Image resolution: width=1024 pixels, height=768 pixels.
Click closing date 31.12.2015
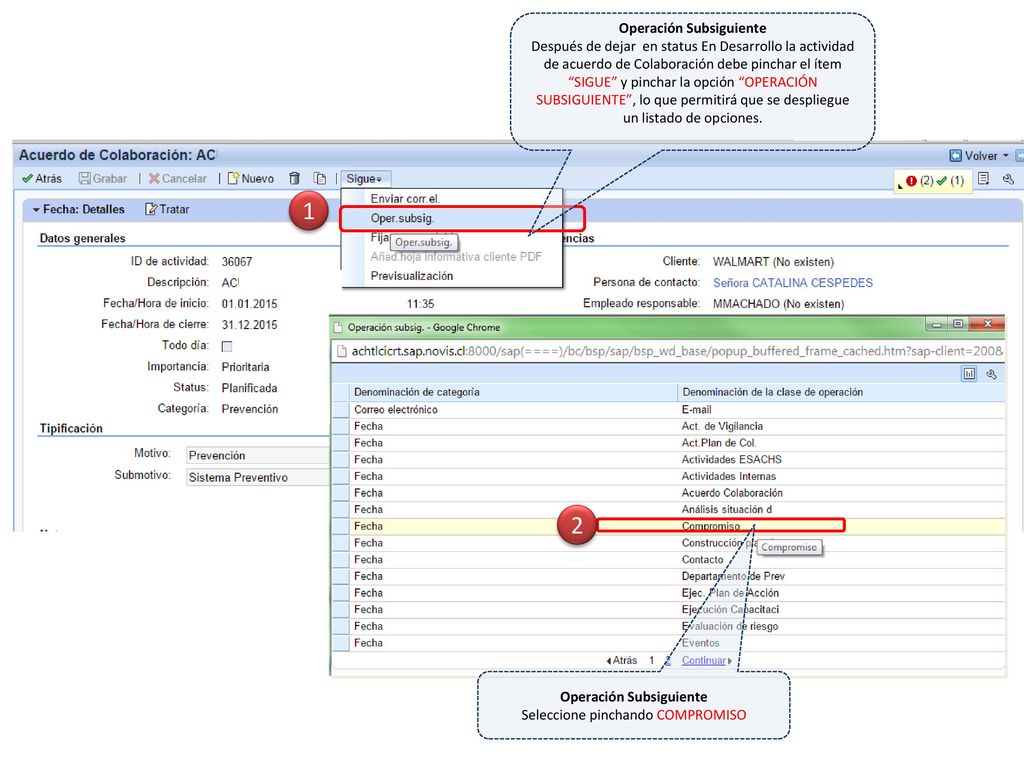249,325
